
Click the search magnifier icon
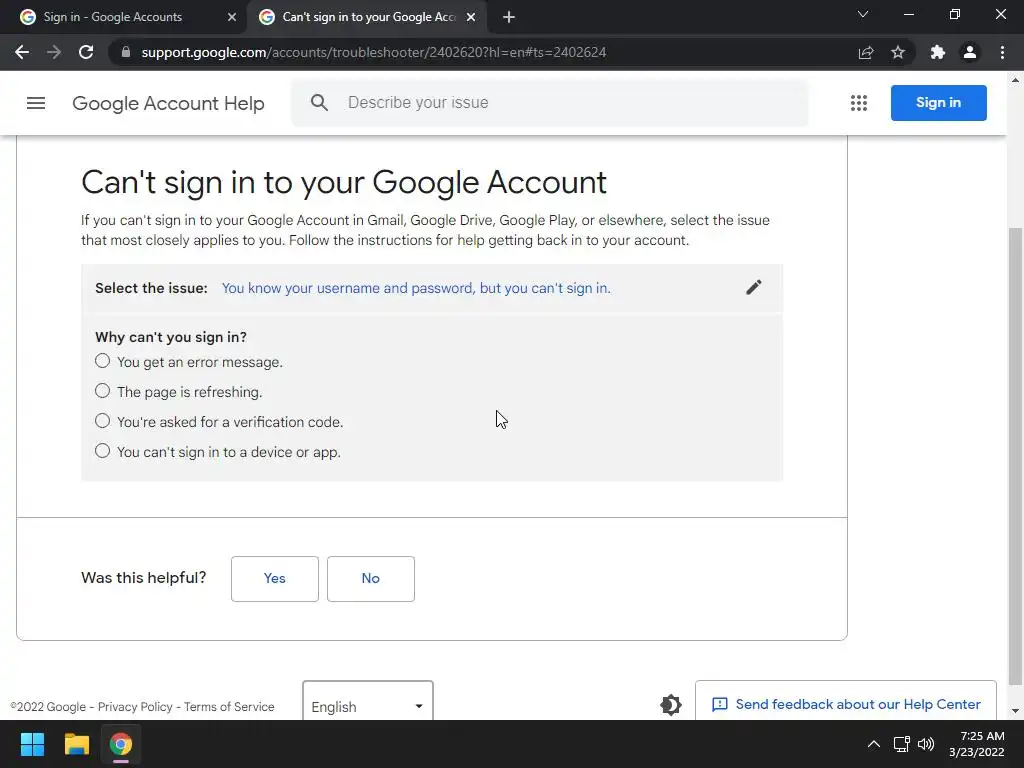tap(319, 103)
